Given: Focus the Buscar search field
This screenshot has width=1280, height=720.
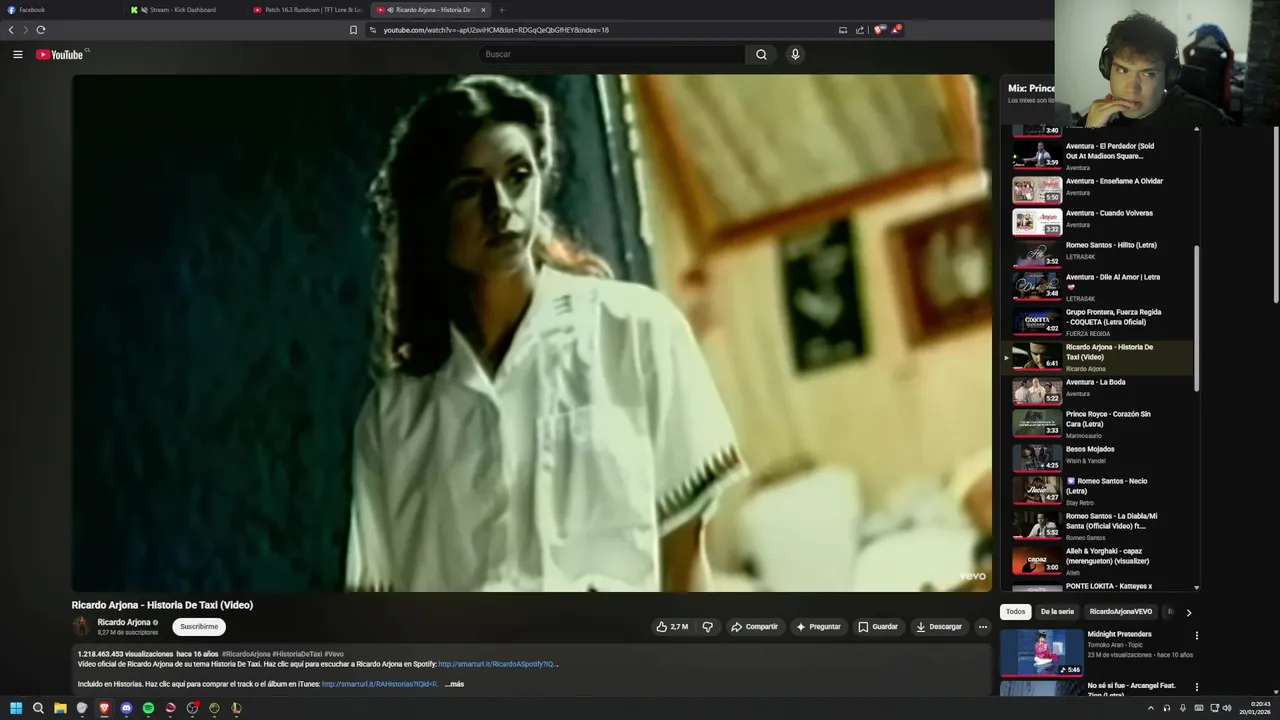Looking at the screenshot, I should click(612, 55).
